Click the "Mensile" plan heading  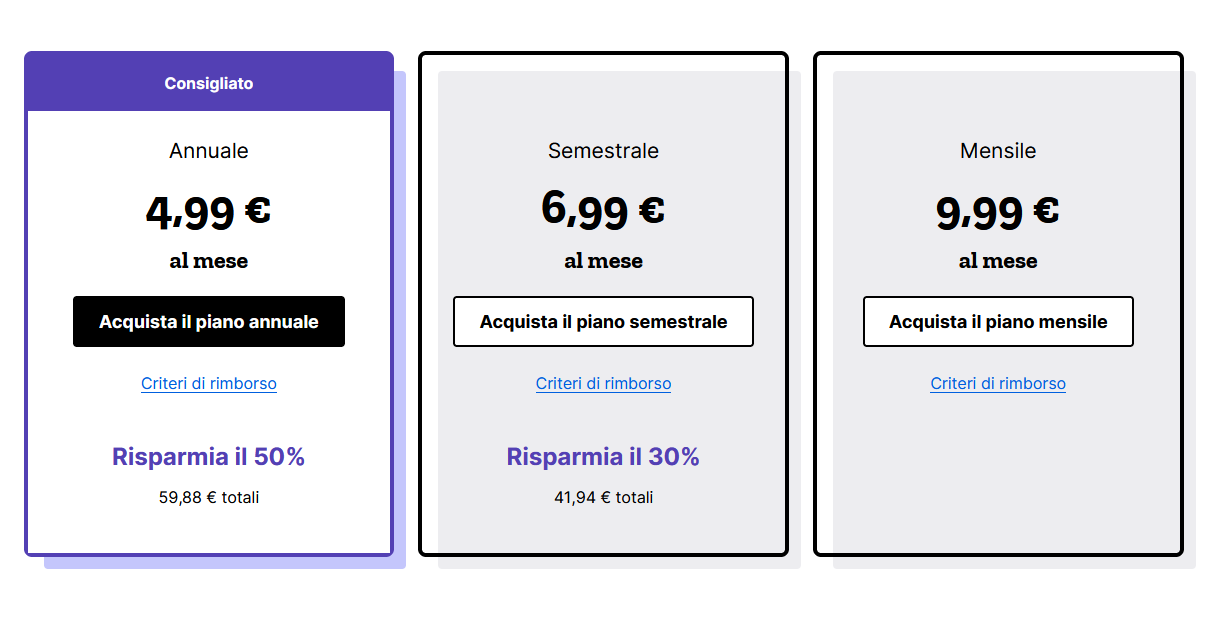coord(998,151)
